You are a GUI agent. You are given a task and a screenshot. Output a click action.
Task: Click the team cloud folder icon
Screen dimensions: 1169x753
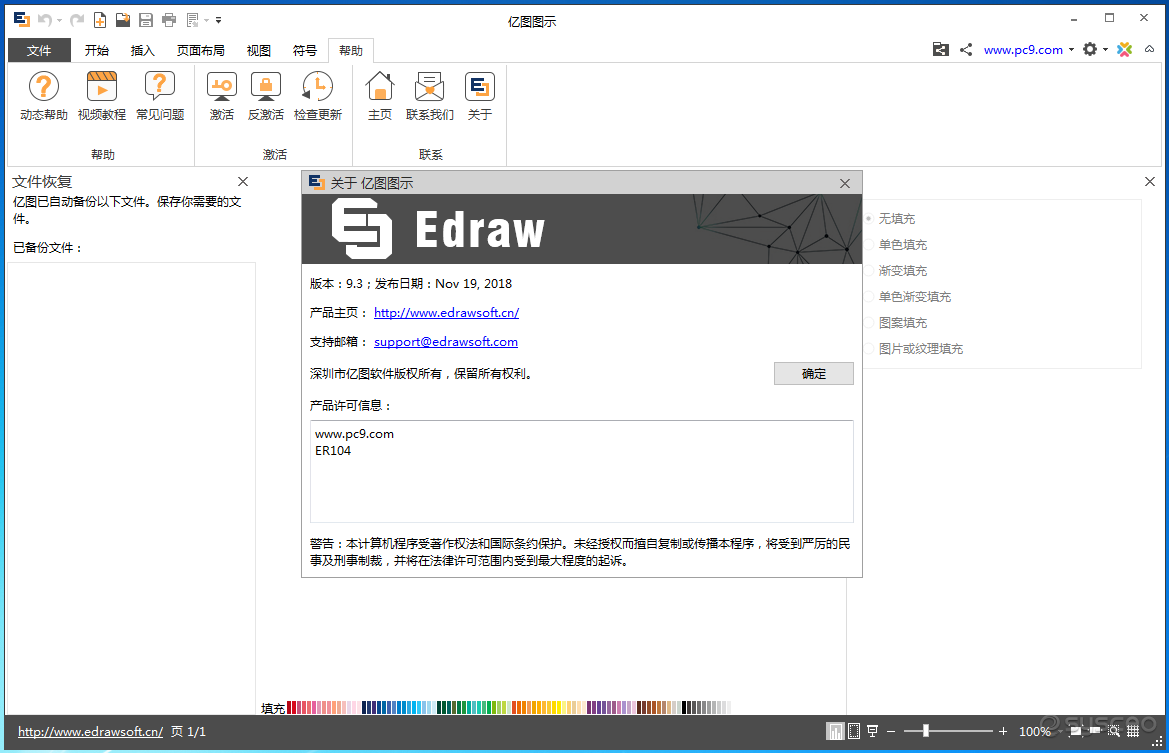pyautogui.click(x=941, y=49)
